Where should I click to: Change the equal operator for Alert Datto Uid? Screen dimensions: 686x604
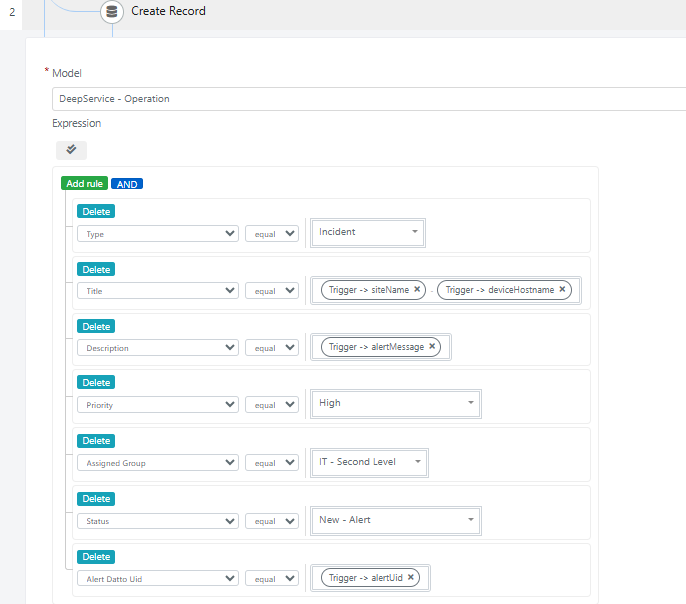272,579
